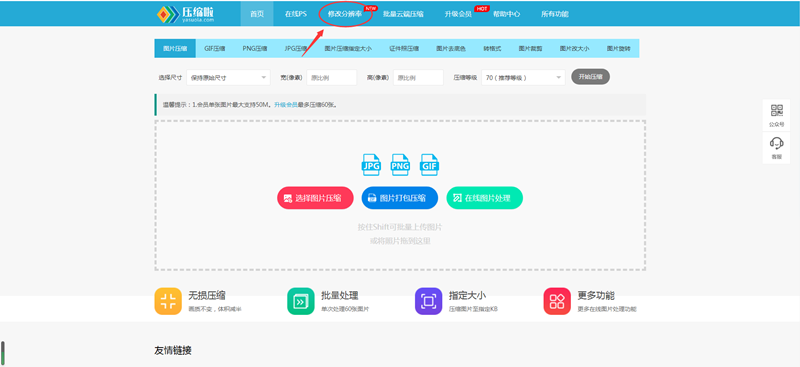Open the 选择尺寸 dropdown (保持原始尺寸)
800x367 pixels.
tap(229, 78)
